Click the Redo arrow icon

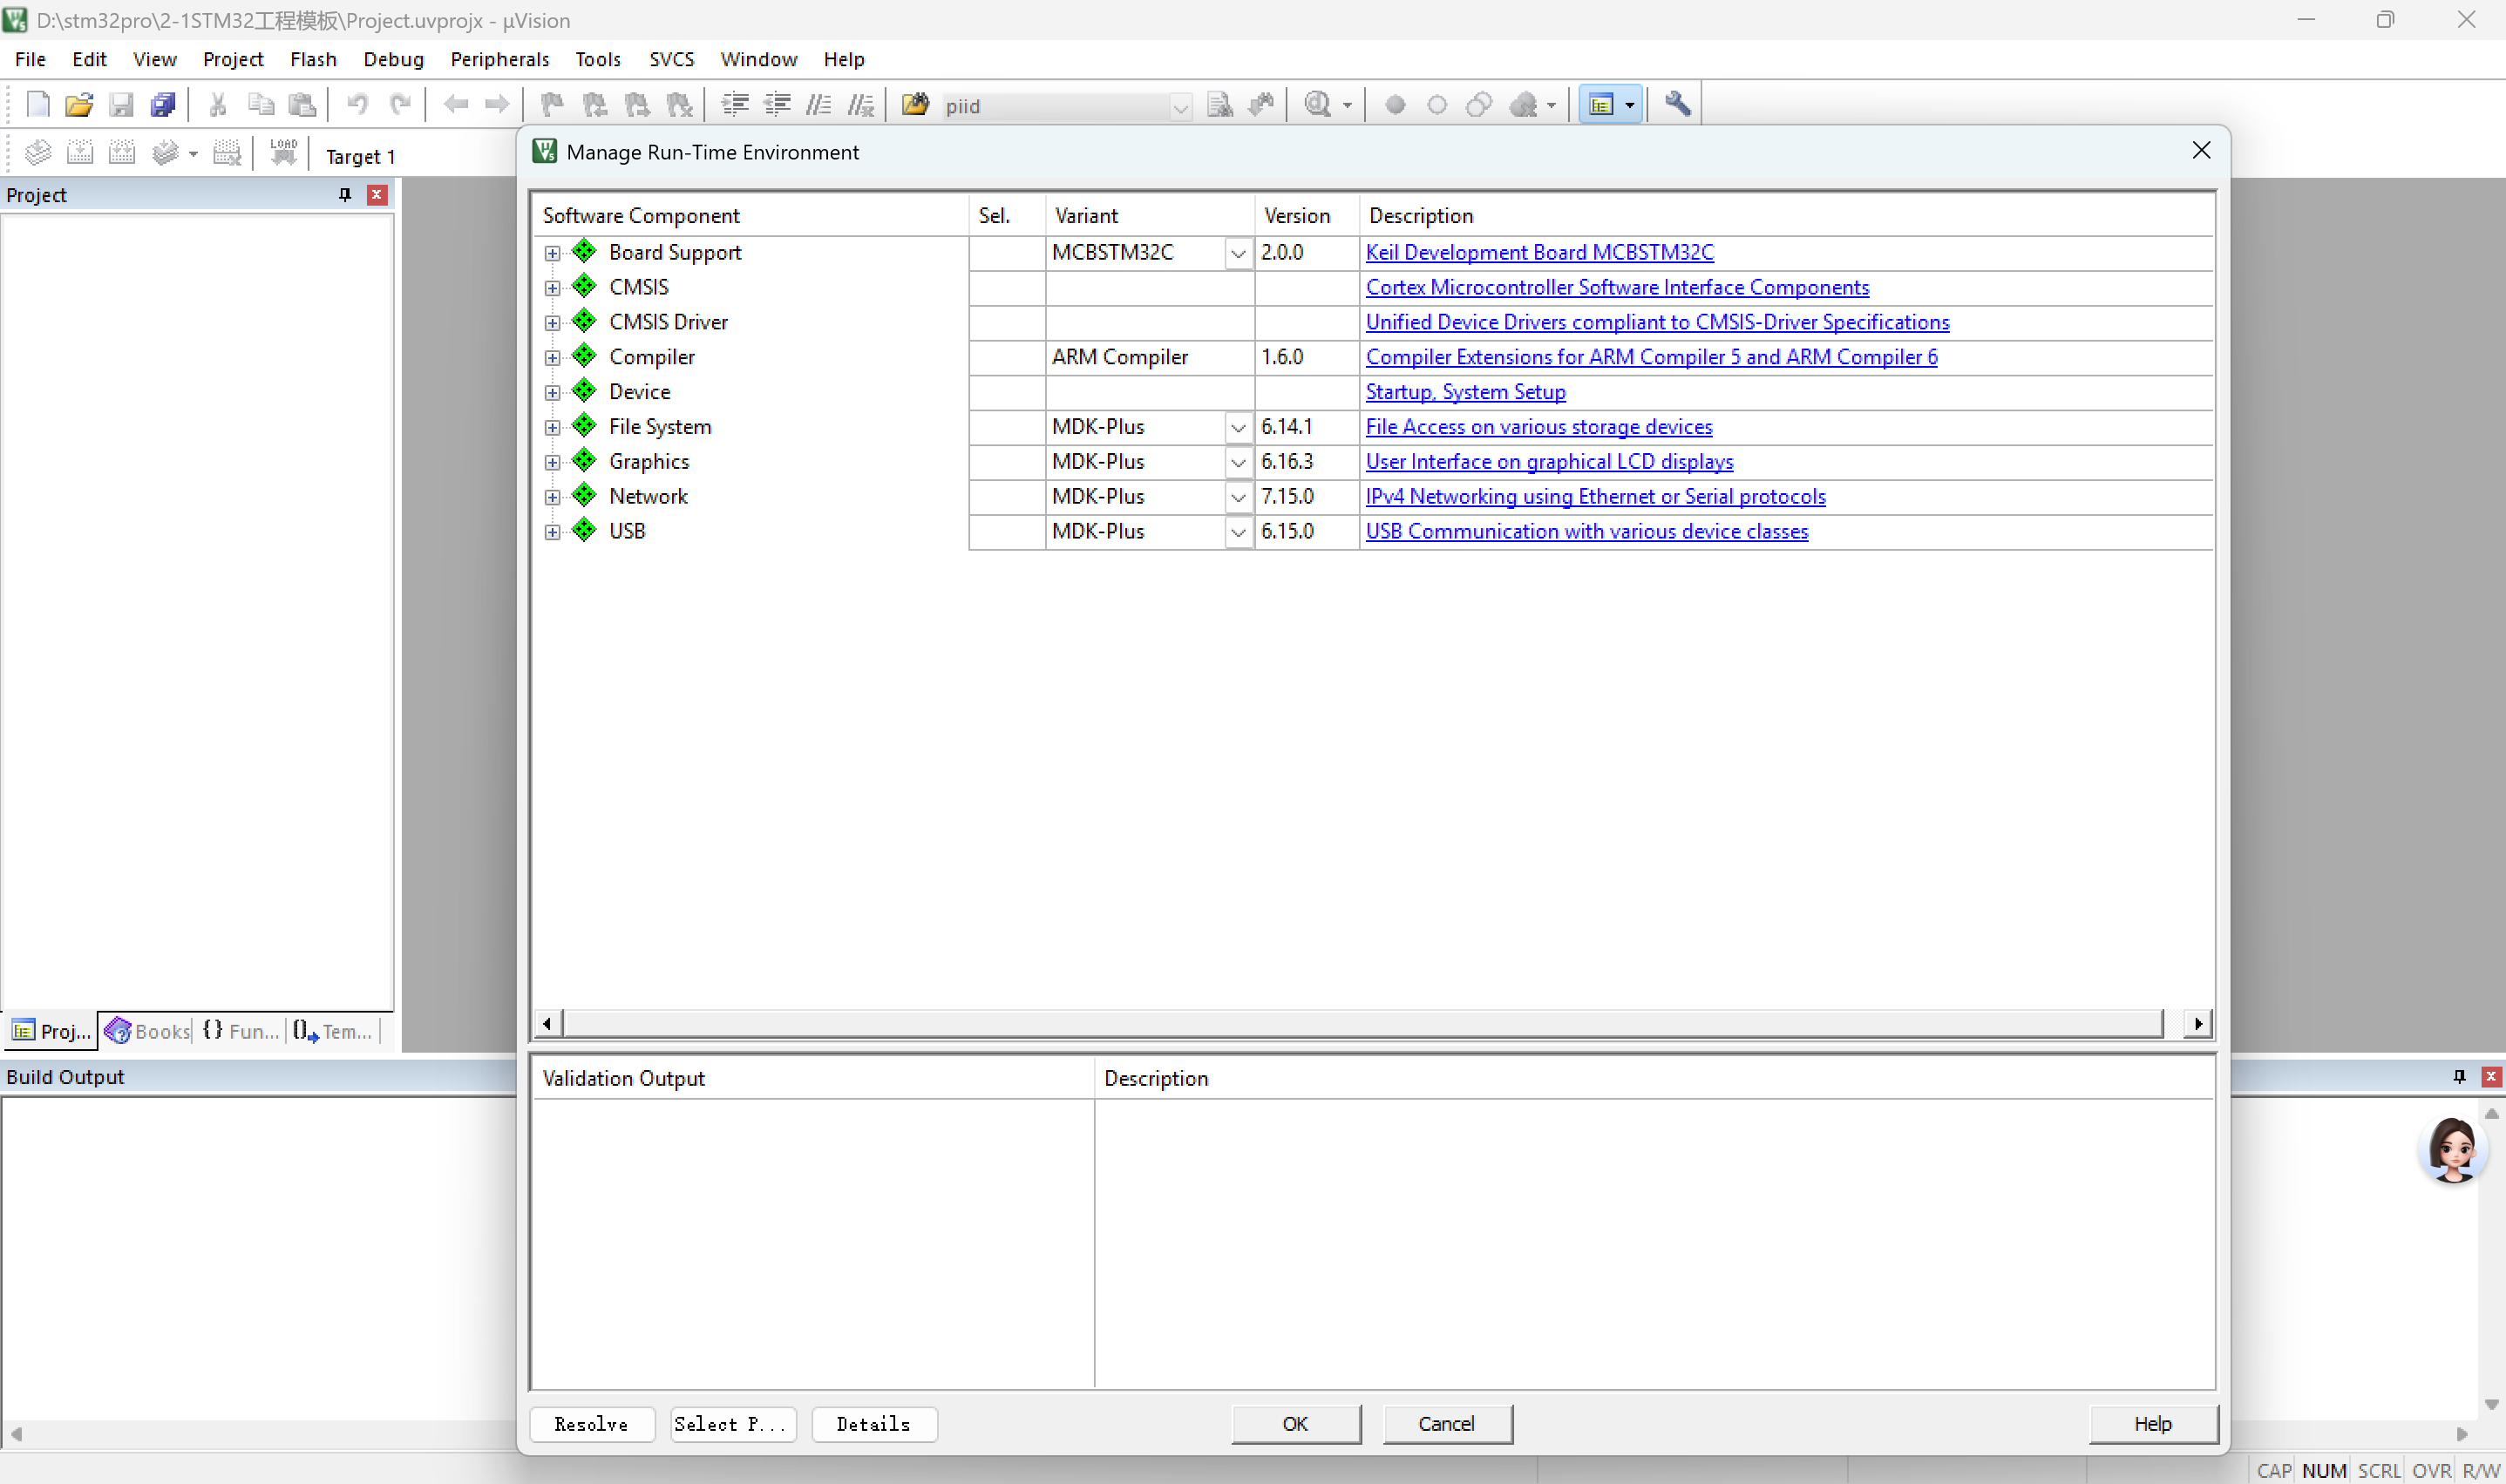[x=400, y=105]
